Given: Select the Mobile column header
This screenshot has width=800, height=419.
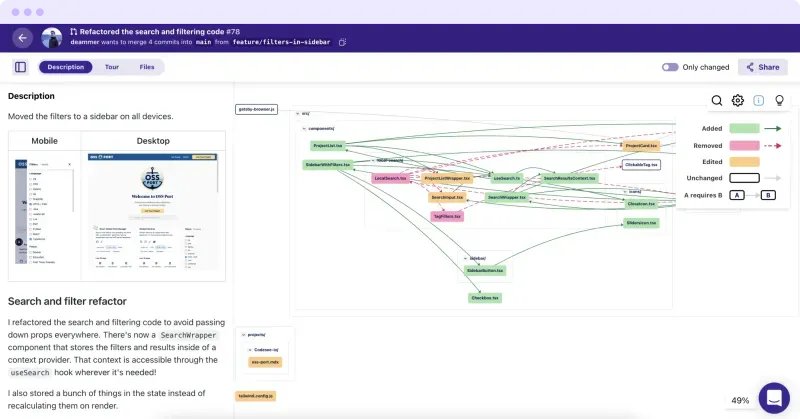Looking at the screenshot, I should (44, 141).
